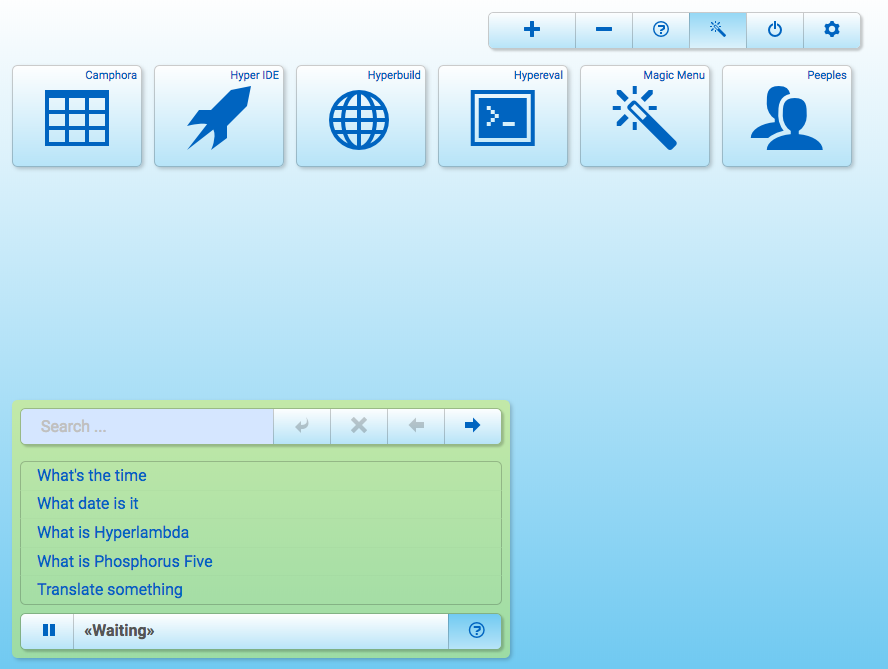Click the plus toolbar button
Screen dimensions: 888x669
coord(532,30)
